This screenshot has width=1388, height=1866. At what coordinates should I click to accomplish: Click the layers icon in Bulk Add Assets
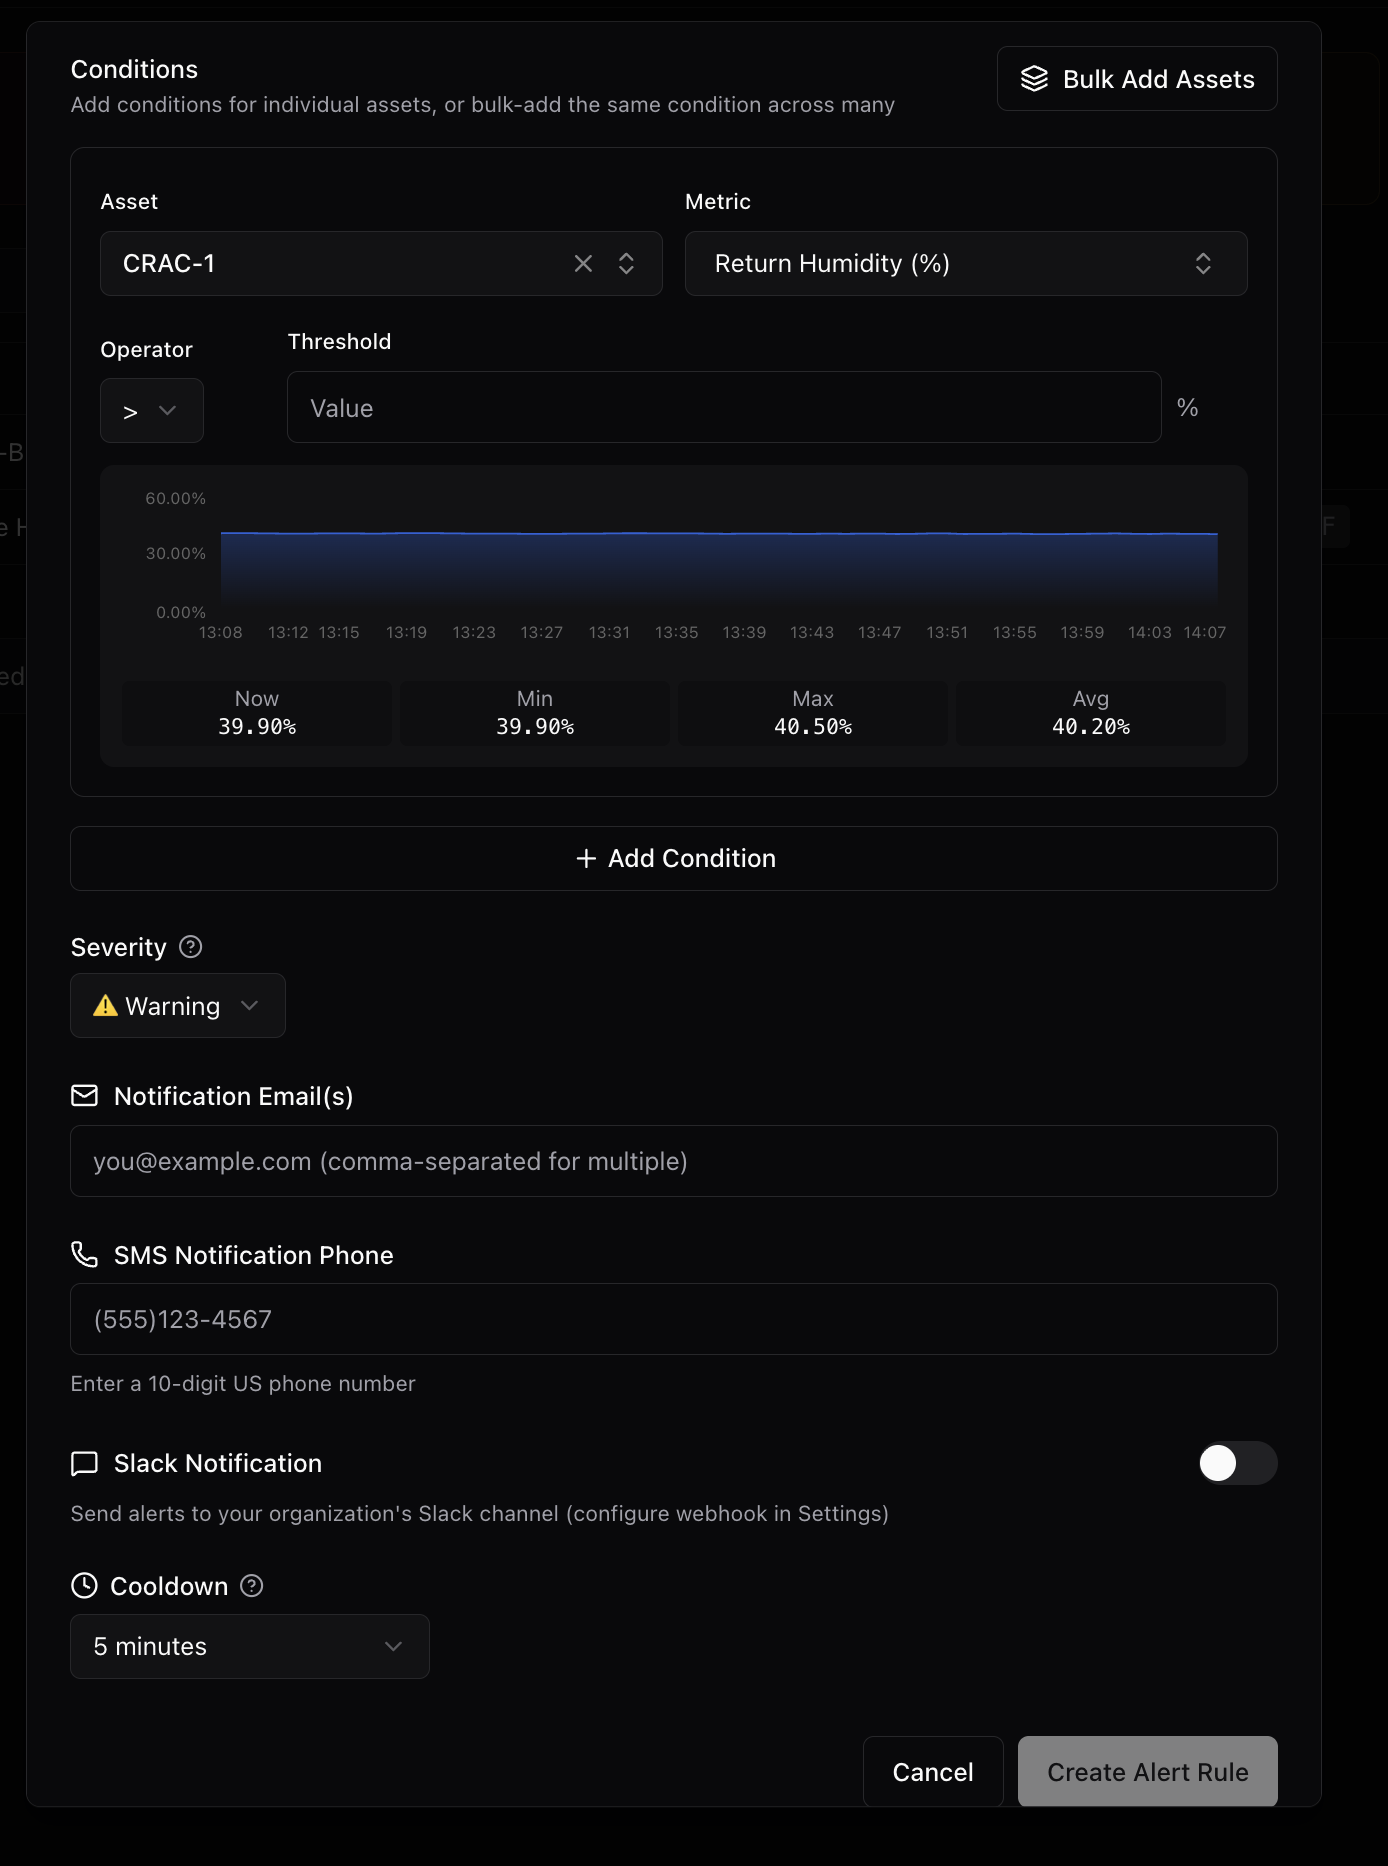pyautogui.click(x=1034, y=79)
